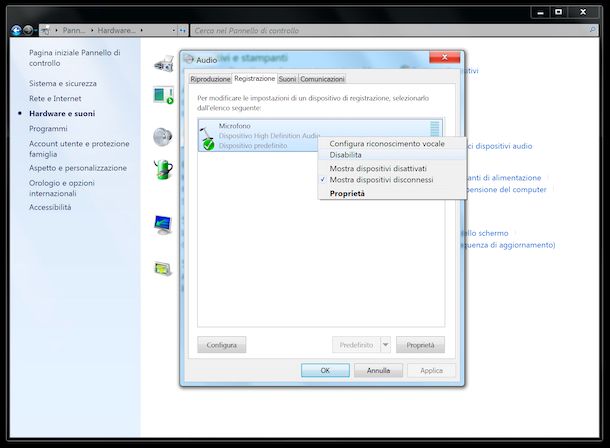The height and width of the screenshot is (448, 610).
Task: Open Rete e Internet link
Action: click(55, 98)
